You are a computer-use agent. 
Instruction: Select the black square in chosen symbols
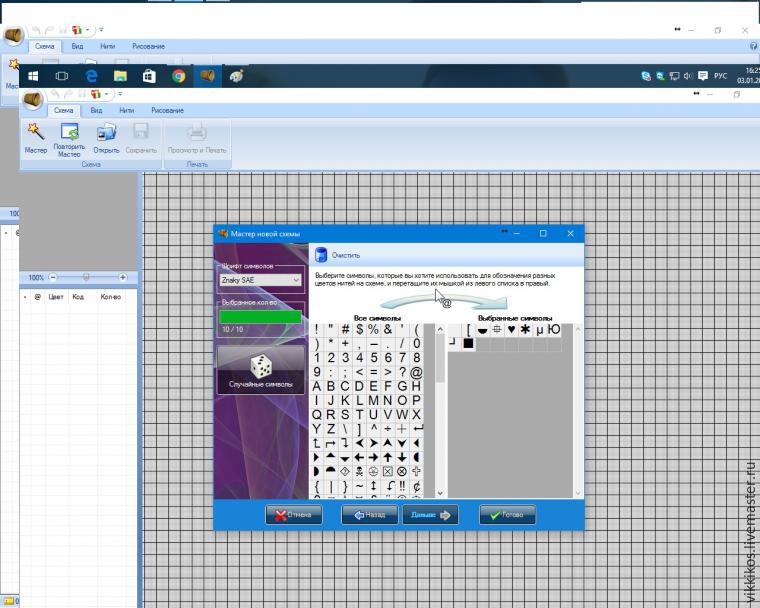click(x=468, y=344)
